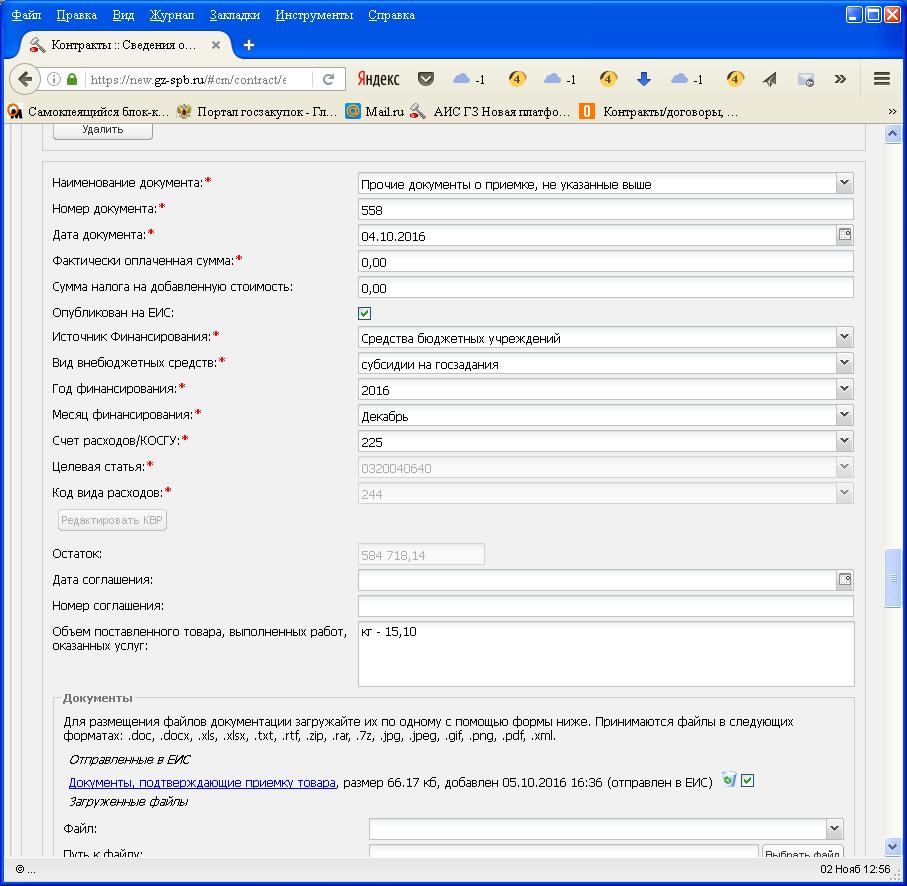Close the Контракты browser tab

point(216,45)
